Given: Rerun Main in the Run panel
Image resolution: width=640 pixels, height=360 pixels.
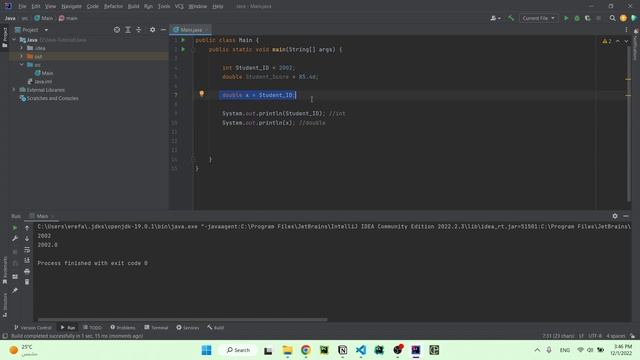Looking at the screenshot, I should point(15,228).
